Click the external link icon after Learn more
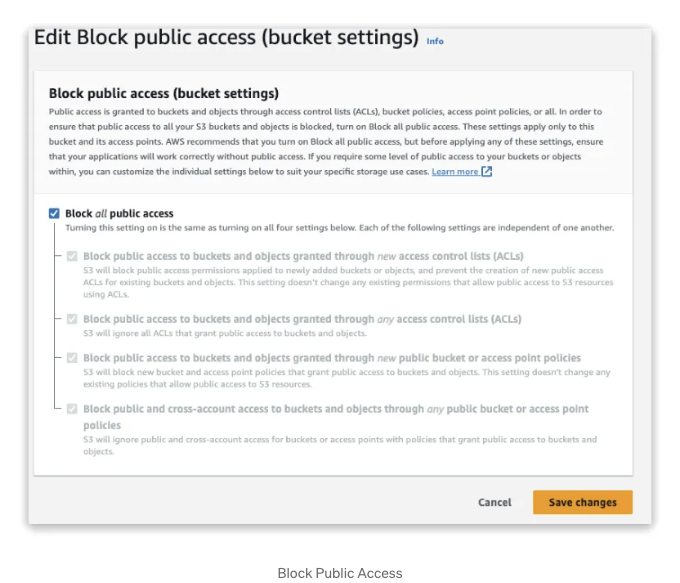The image size is (680, 583). (x=487, y=171)
